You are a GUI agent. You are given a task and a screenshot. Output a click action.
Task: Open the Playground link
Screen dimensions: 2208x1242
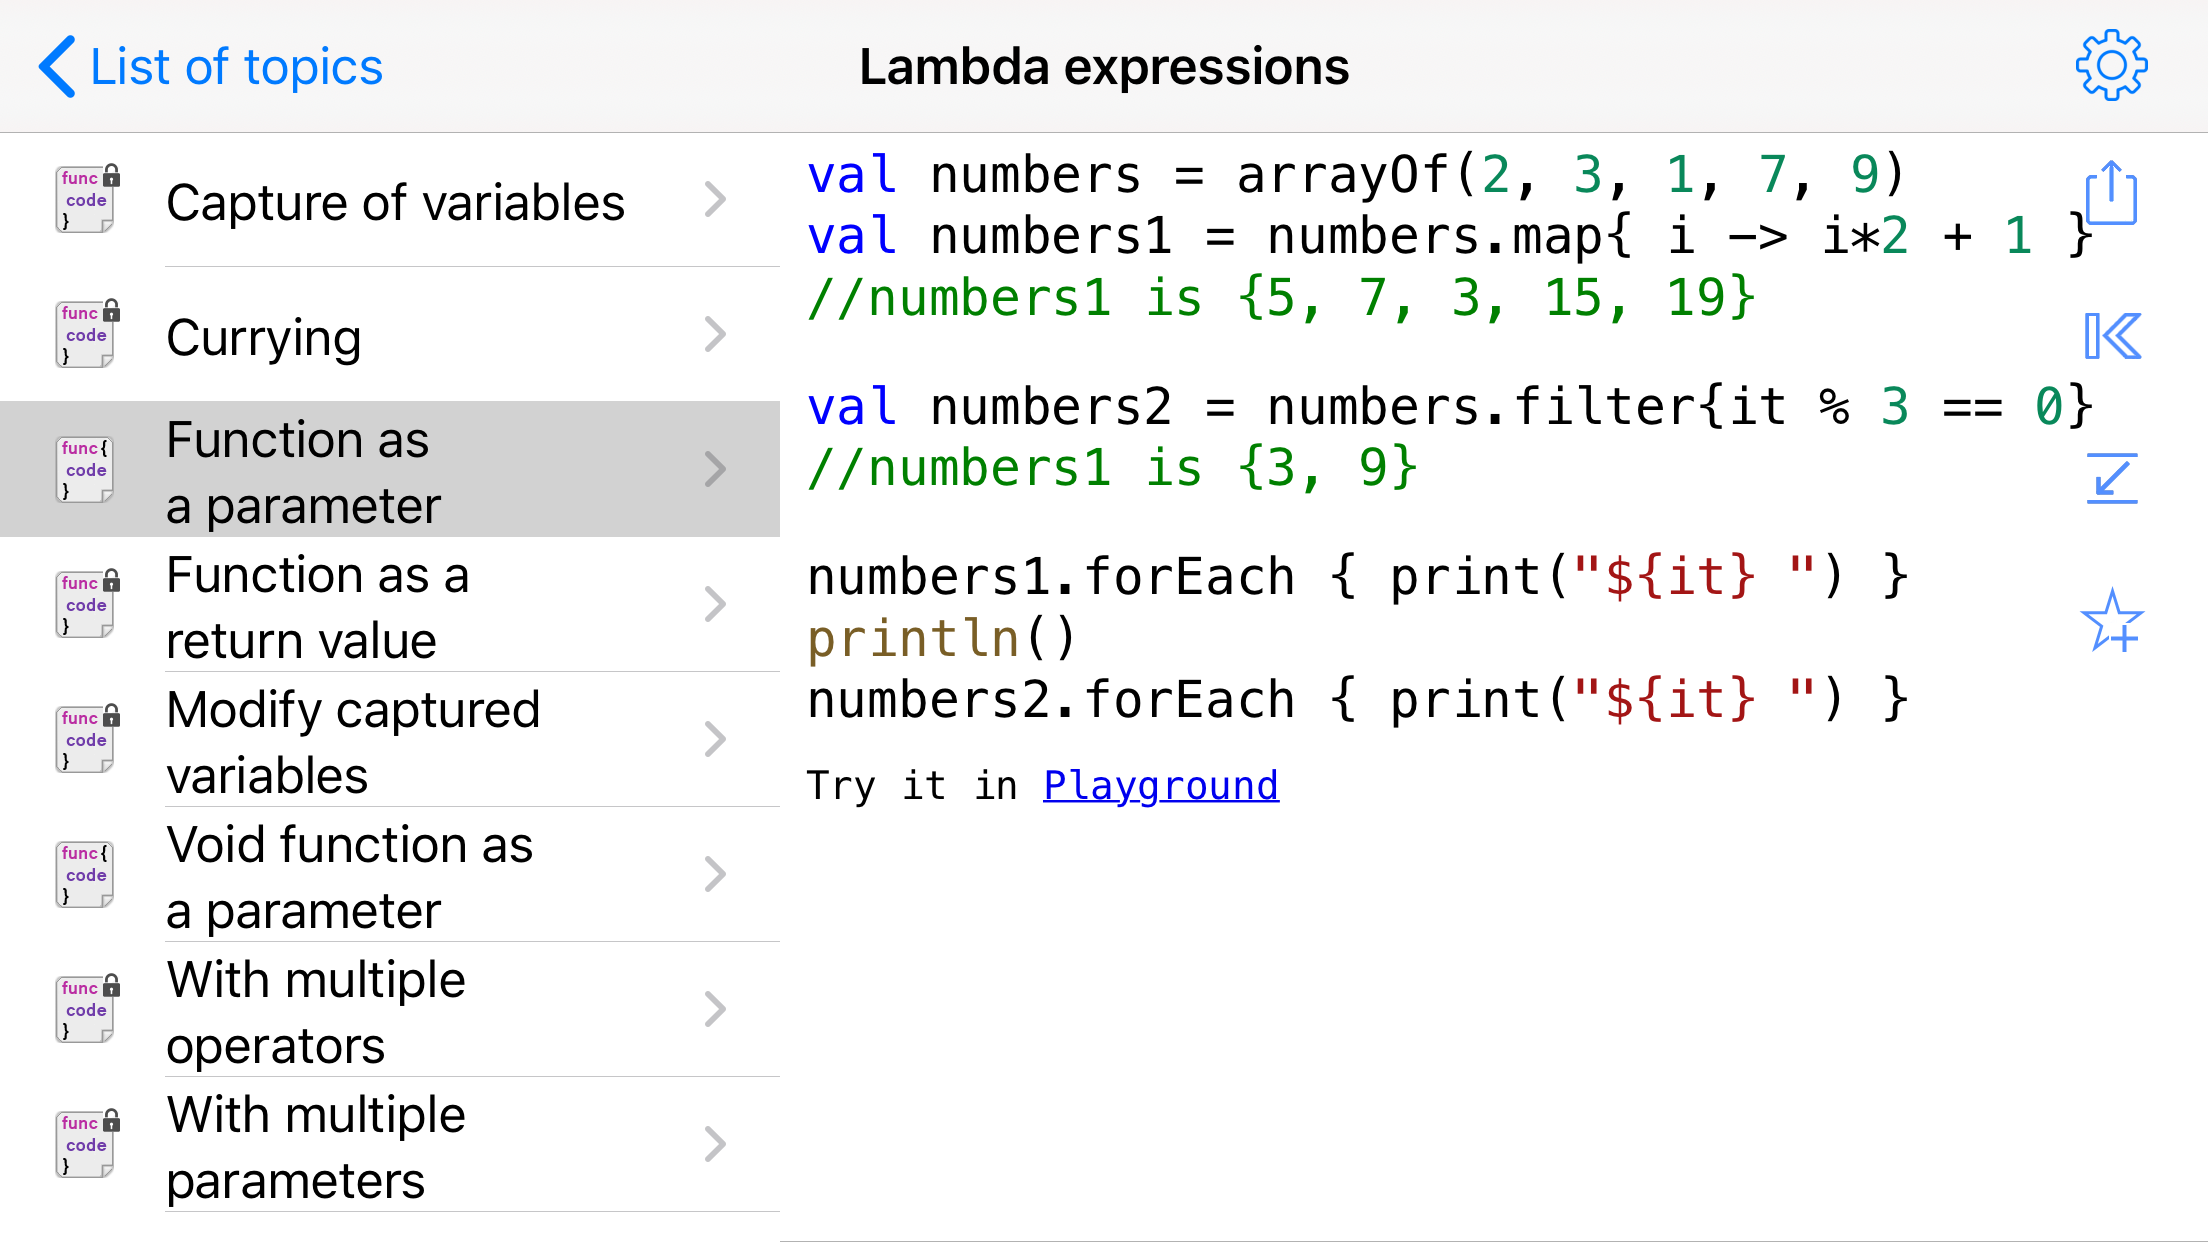tap(1160, 785)
